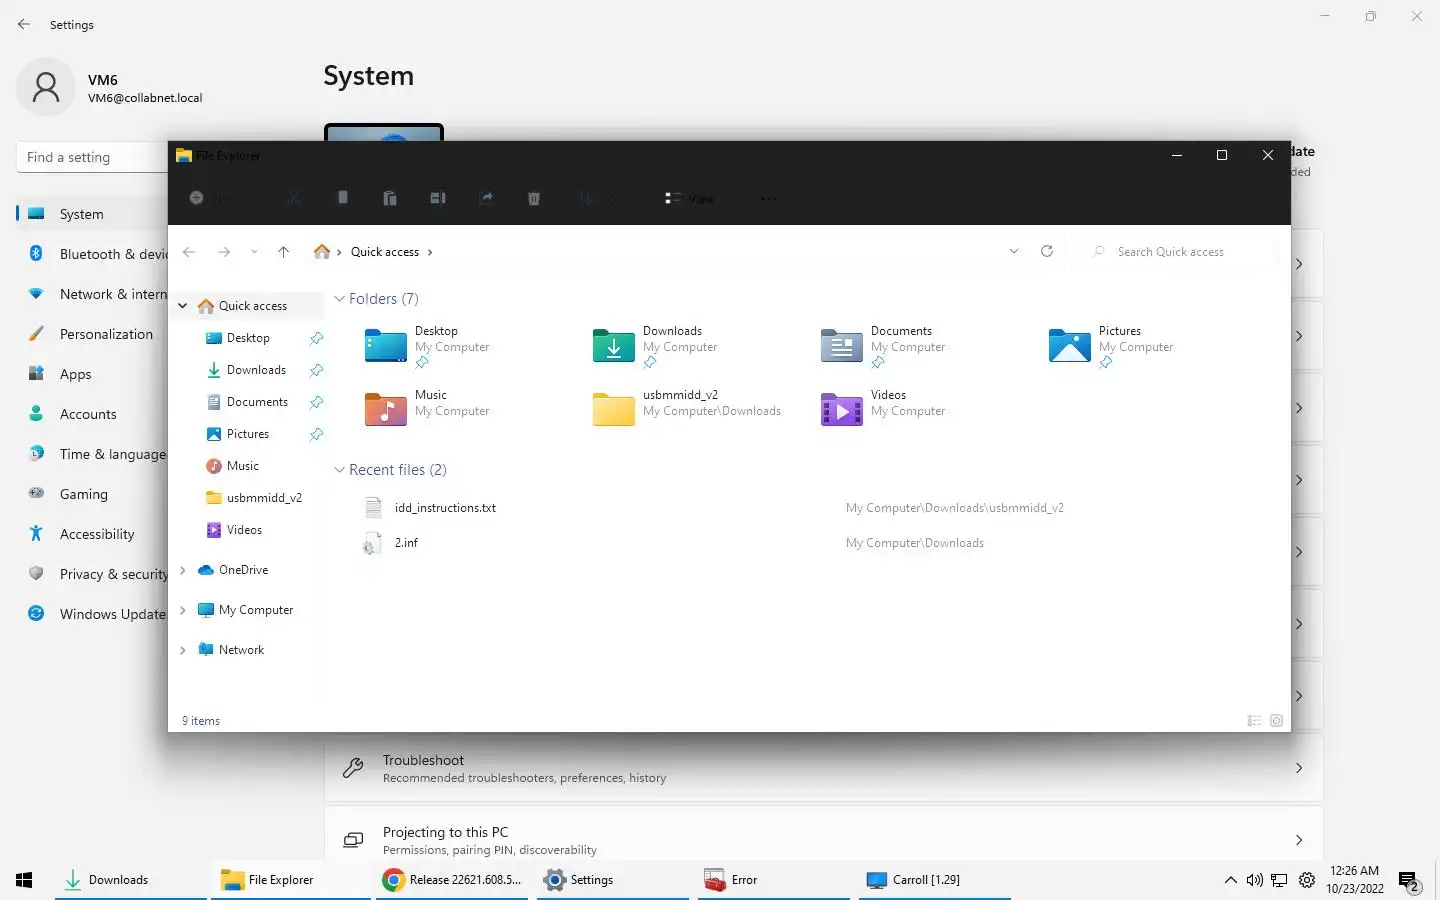Select Documents in the navigation pane
The width and height of the screenshot is (1440, 900).
pyautogui.click(x=257, y=402)
